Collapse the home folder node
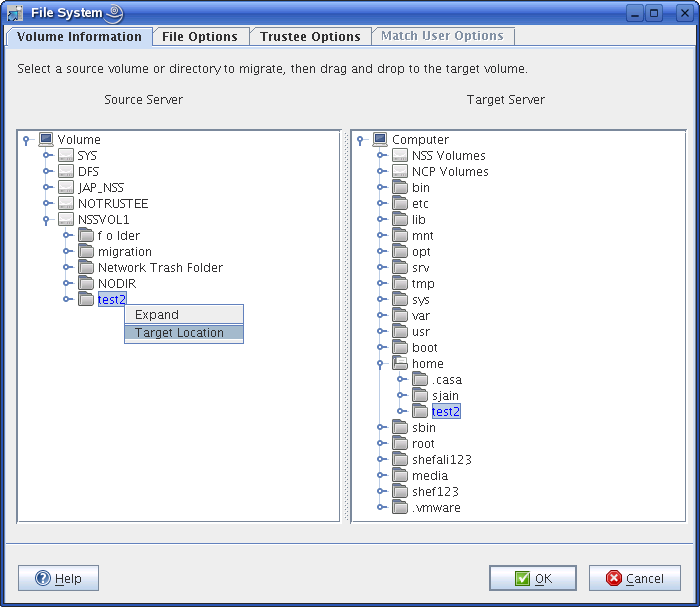700x607 pixels. 381,364
